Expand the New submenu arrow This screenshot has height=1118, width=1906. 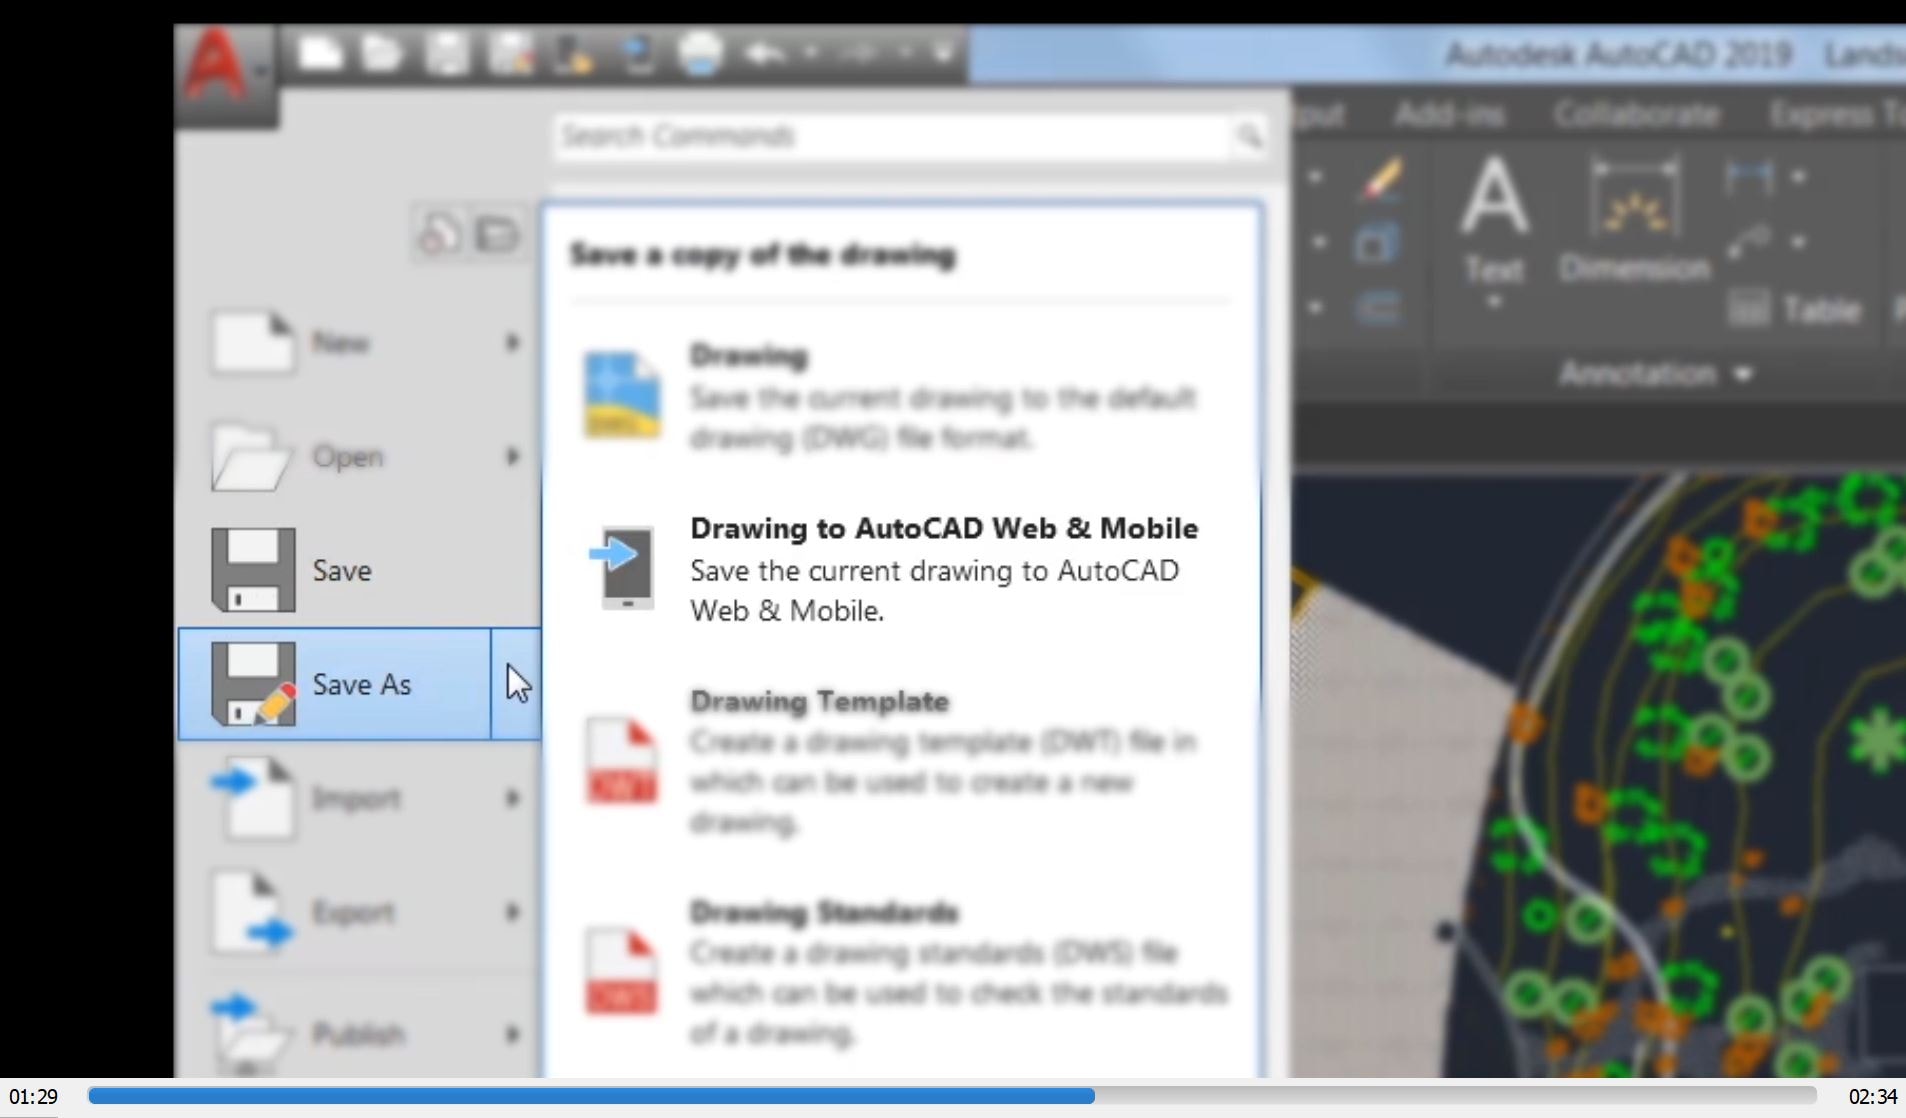tap(513, 343)
